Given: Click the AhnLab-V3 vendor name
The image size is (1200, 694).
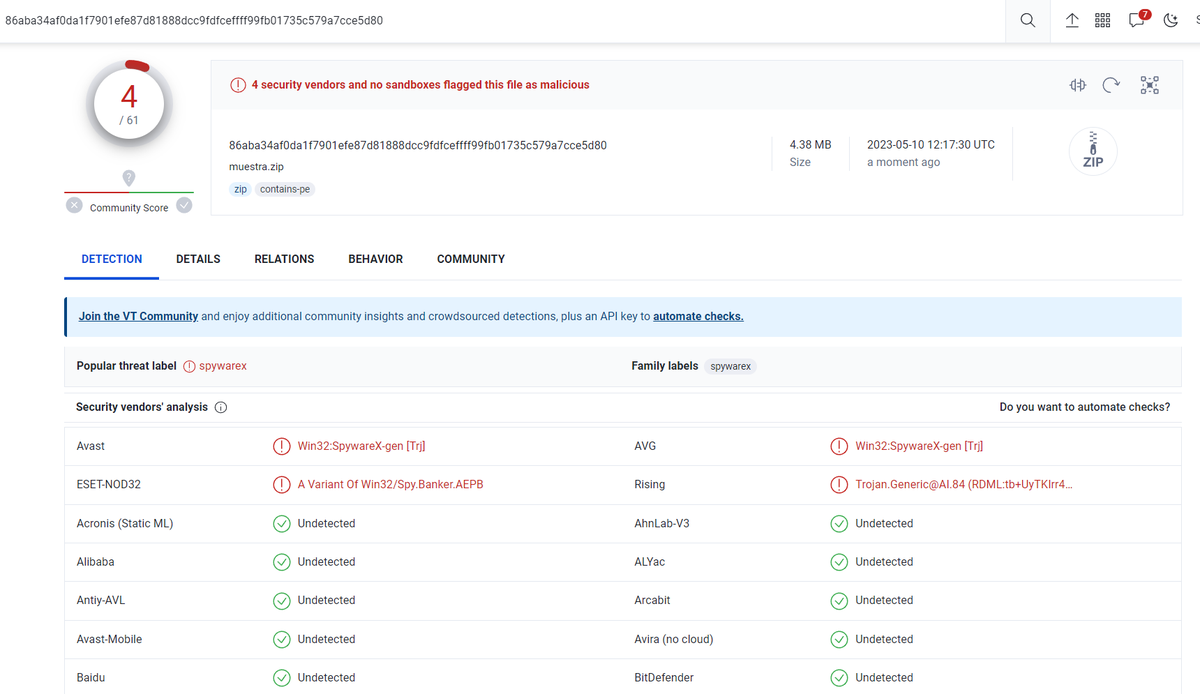Looking at the screenshot, I should pyautogui.click(x=662, y=523).
